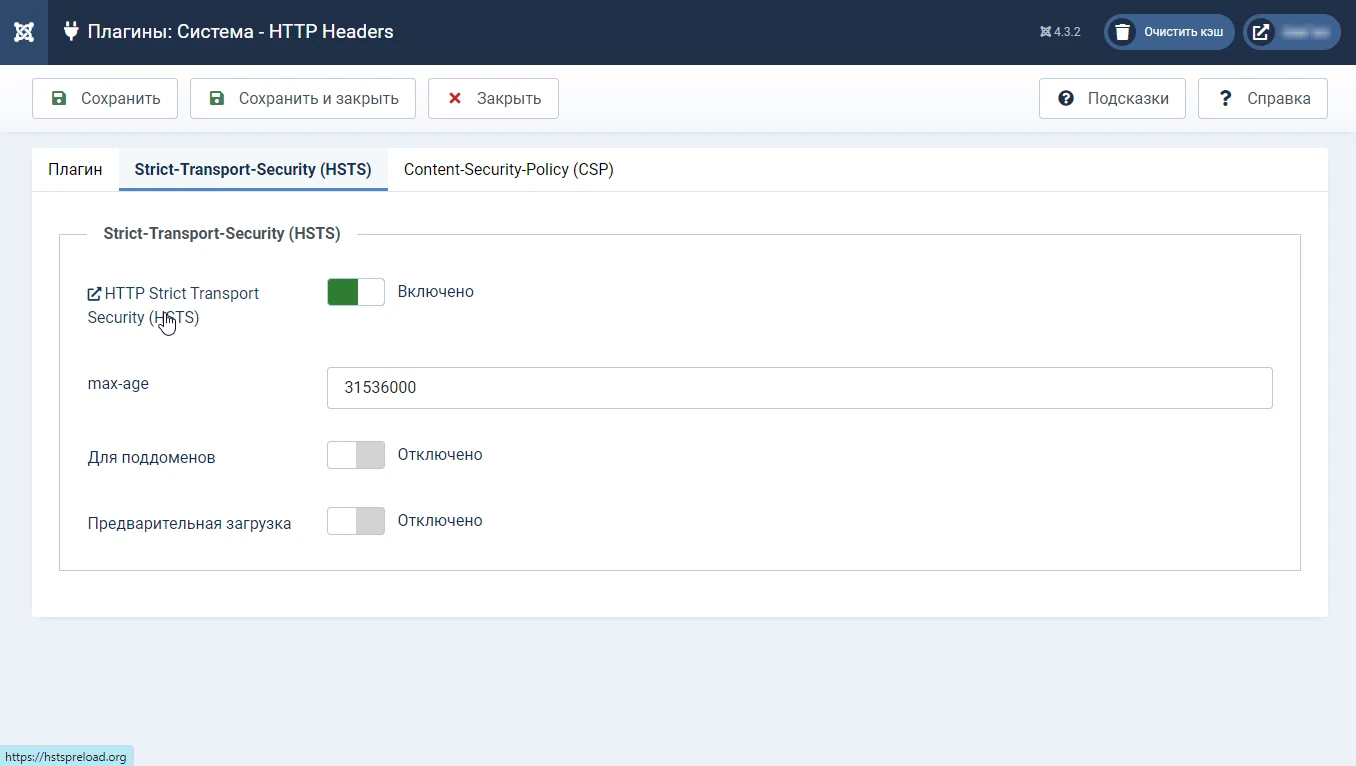Click the Включено label
This screenshot has height=766, width=1356.
[x=436, y=292]
